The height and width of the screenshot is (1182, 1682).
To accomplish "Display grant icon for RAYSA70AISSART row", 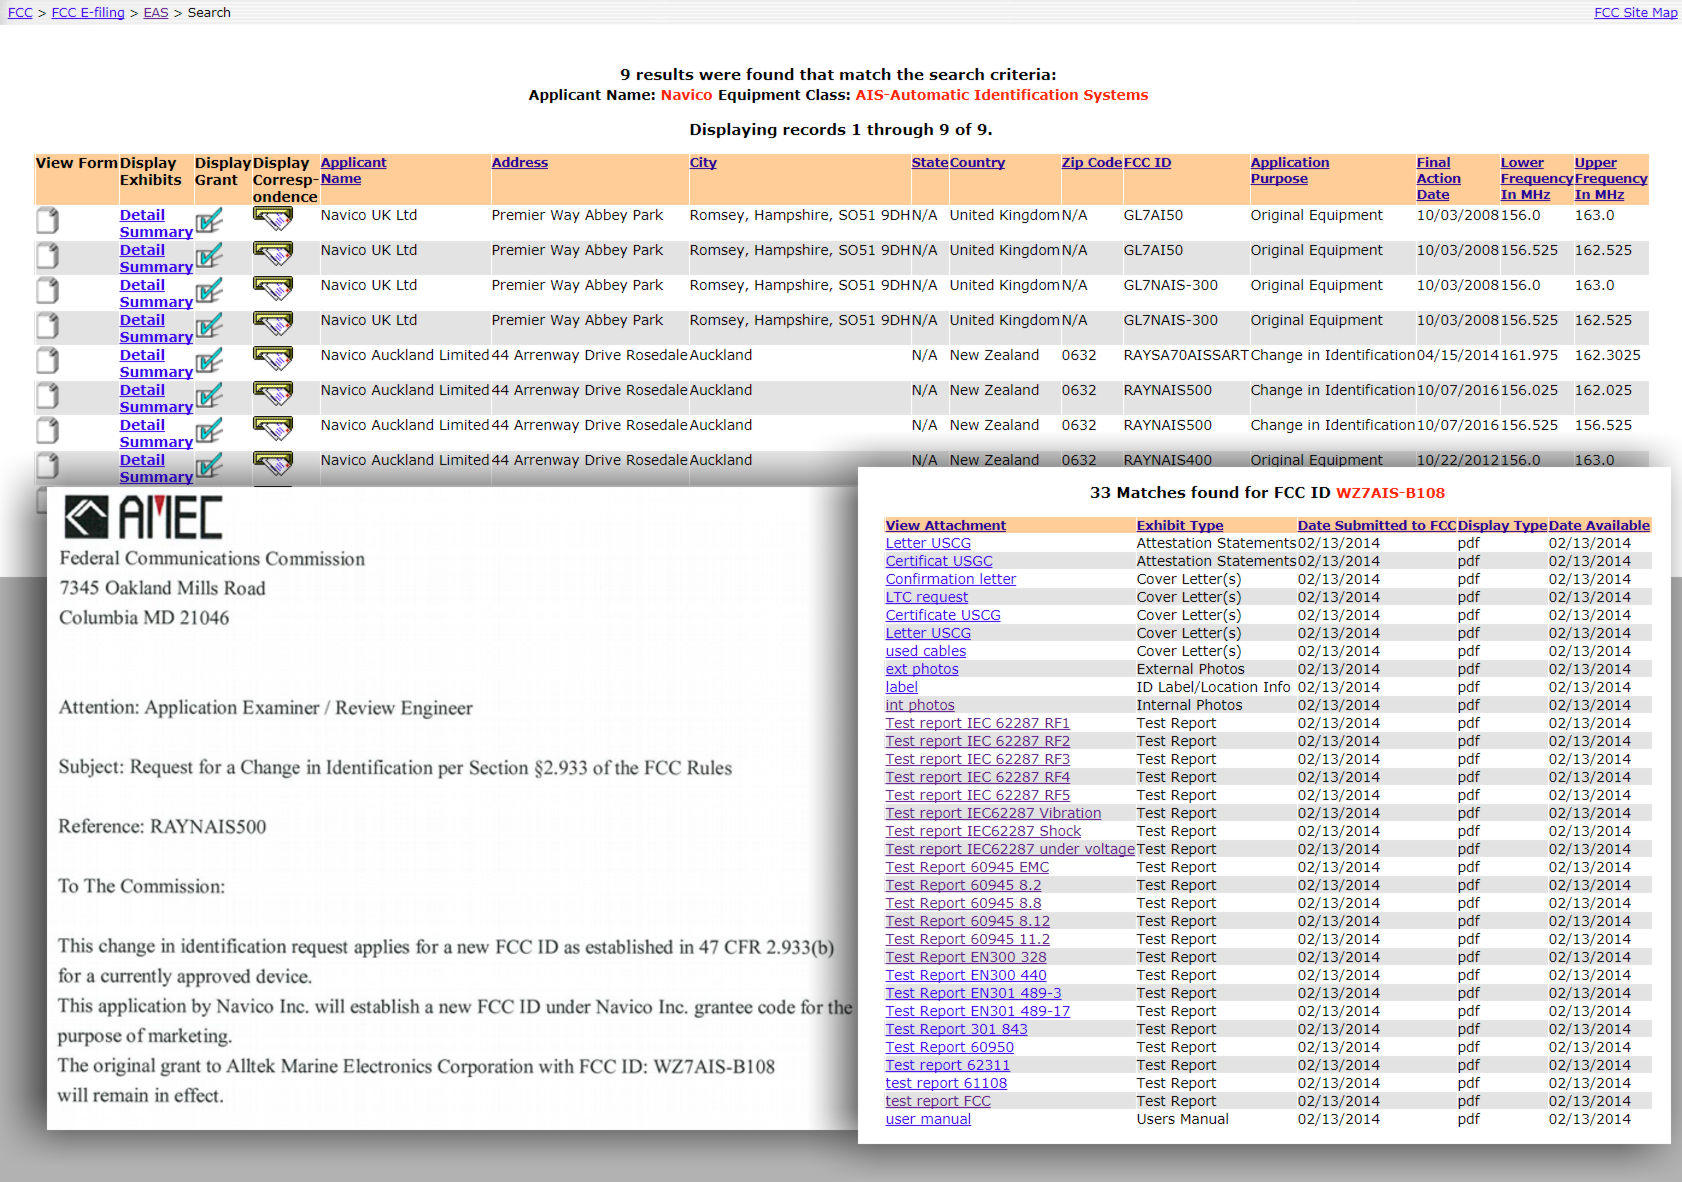I will (x=209, y=361).
